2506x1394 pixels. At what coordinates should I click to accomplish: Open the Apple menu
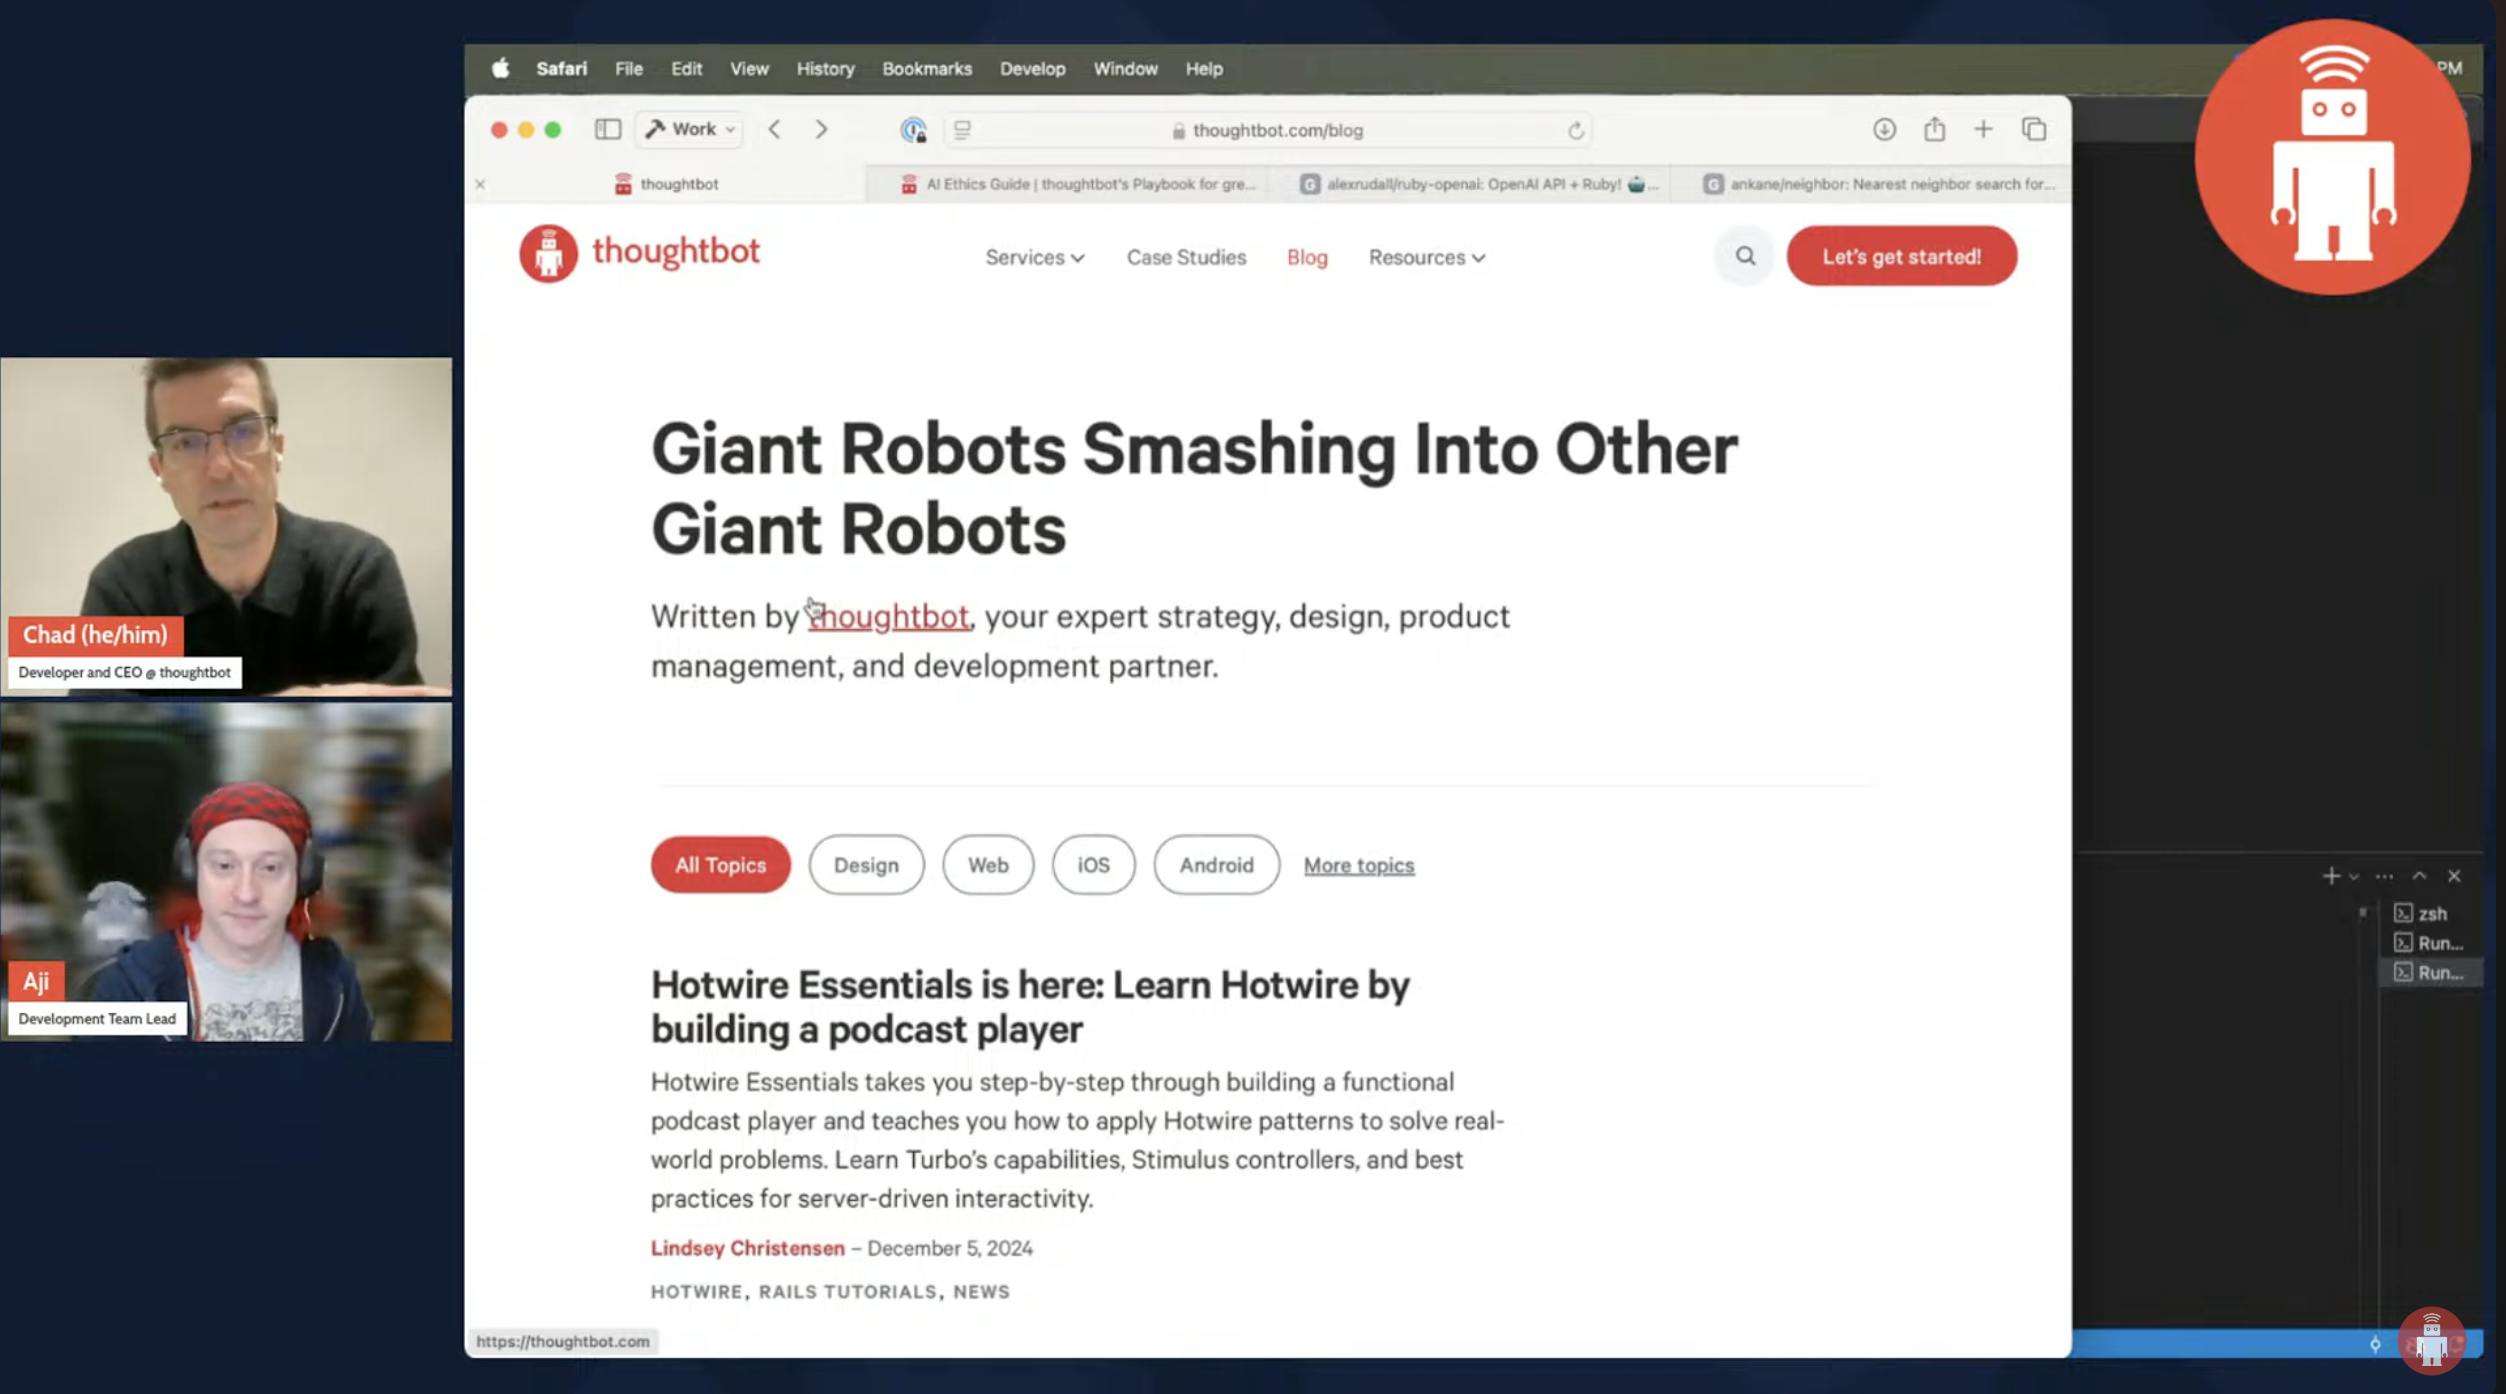click(x=500, y=68)
